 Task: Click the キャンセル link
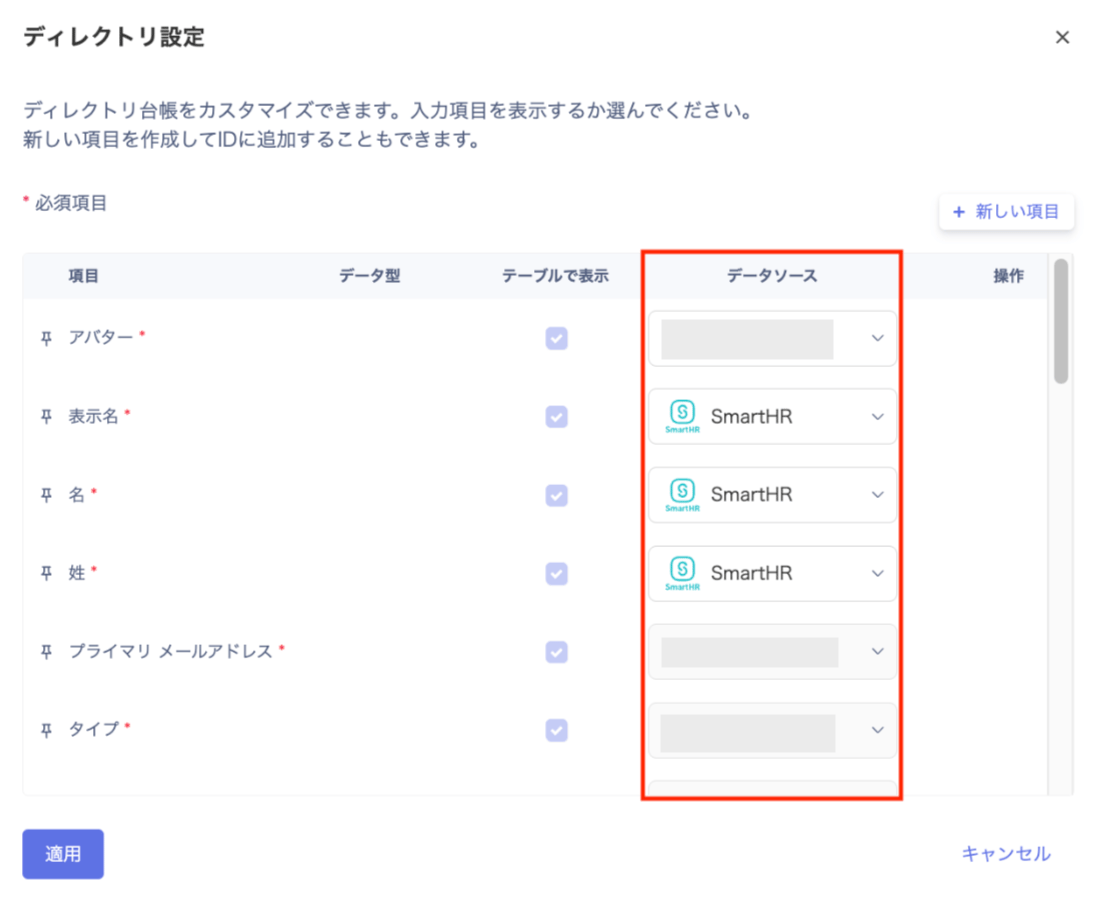[x=1006, y=854]
